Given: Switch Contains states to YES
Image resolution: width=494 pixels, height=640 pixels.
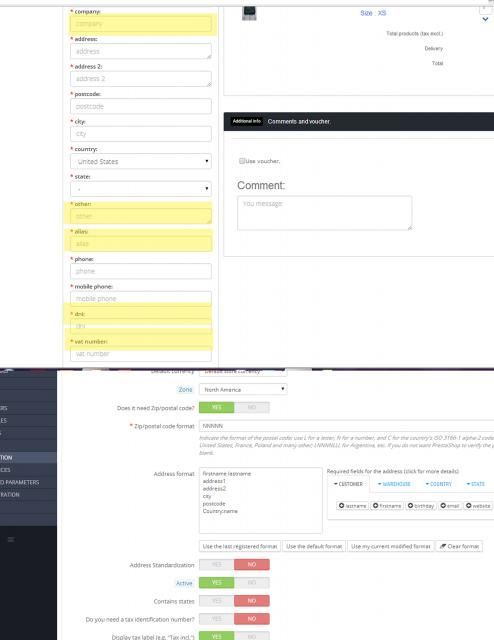Looking at the screenshot, I should [217, 601].
